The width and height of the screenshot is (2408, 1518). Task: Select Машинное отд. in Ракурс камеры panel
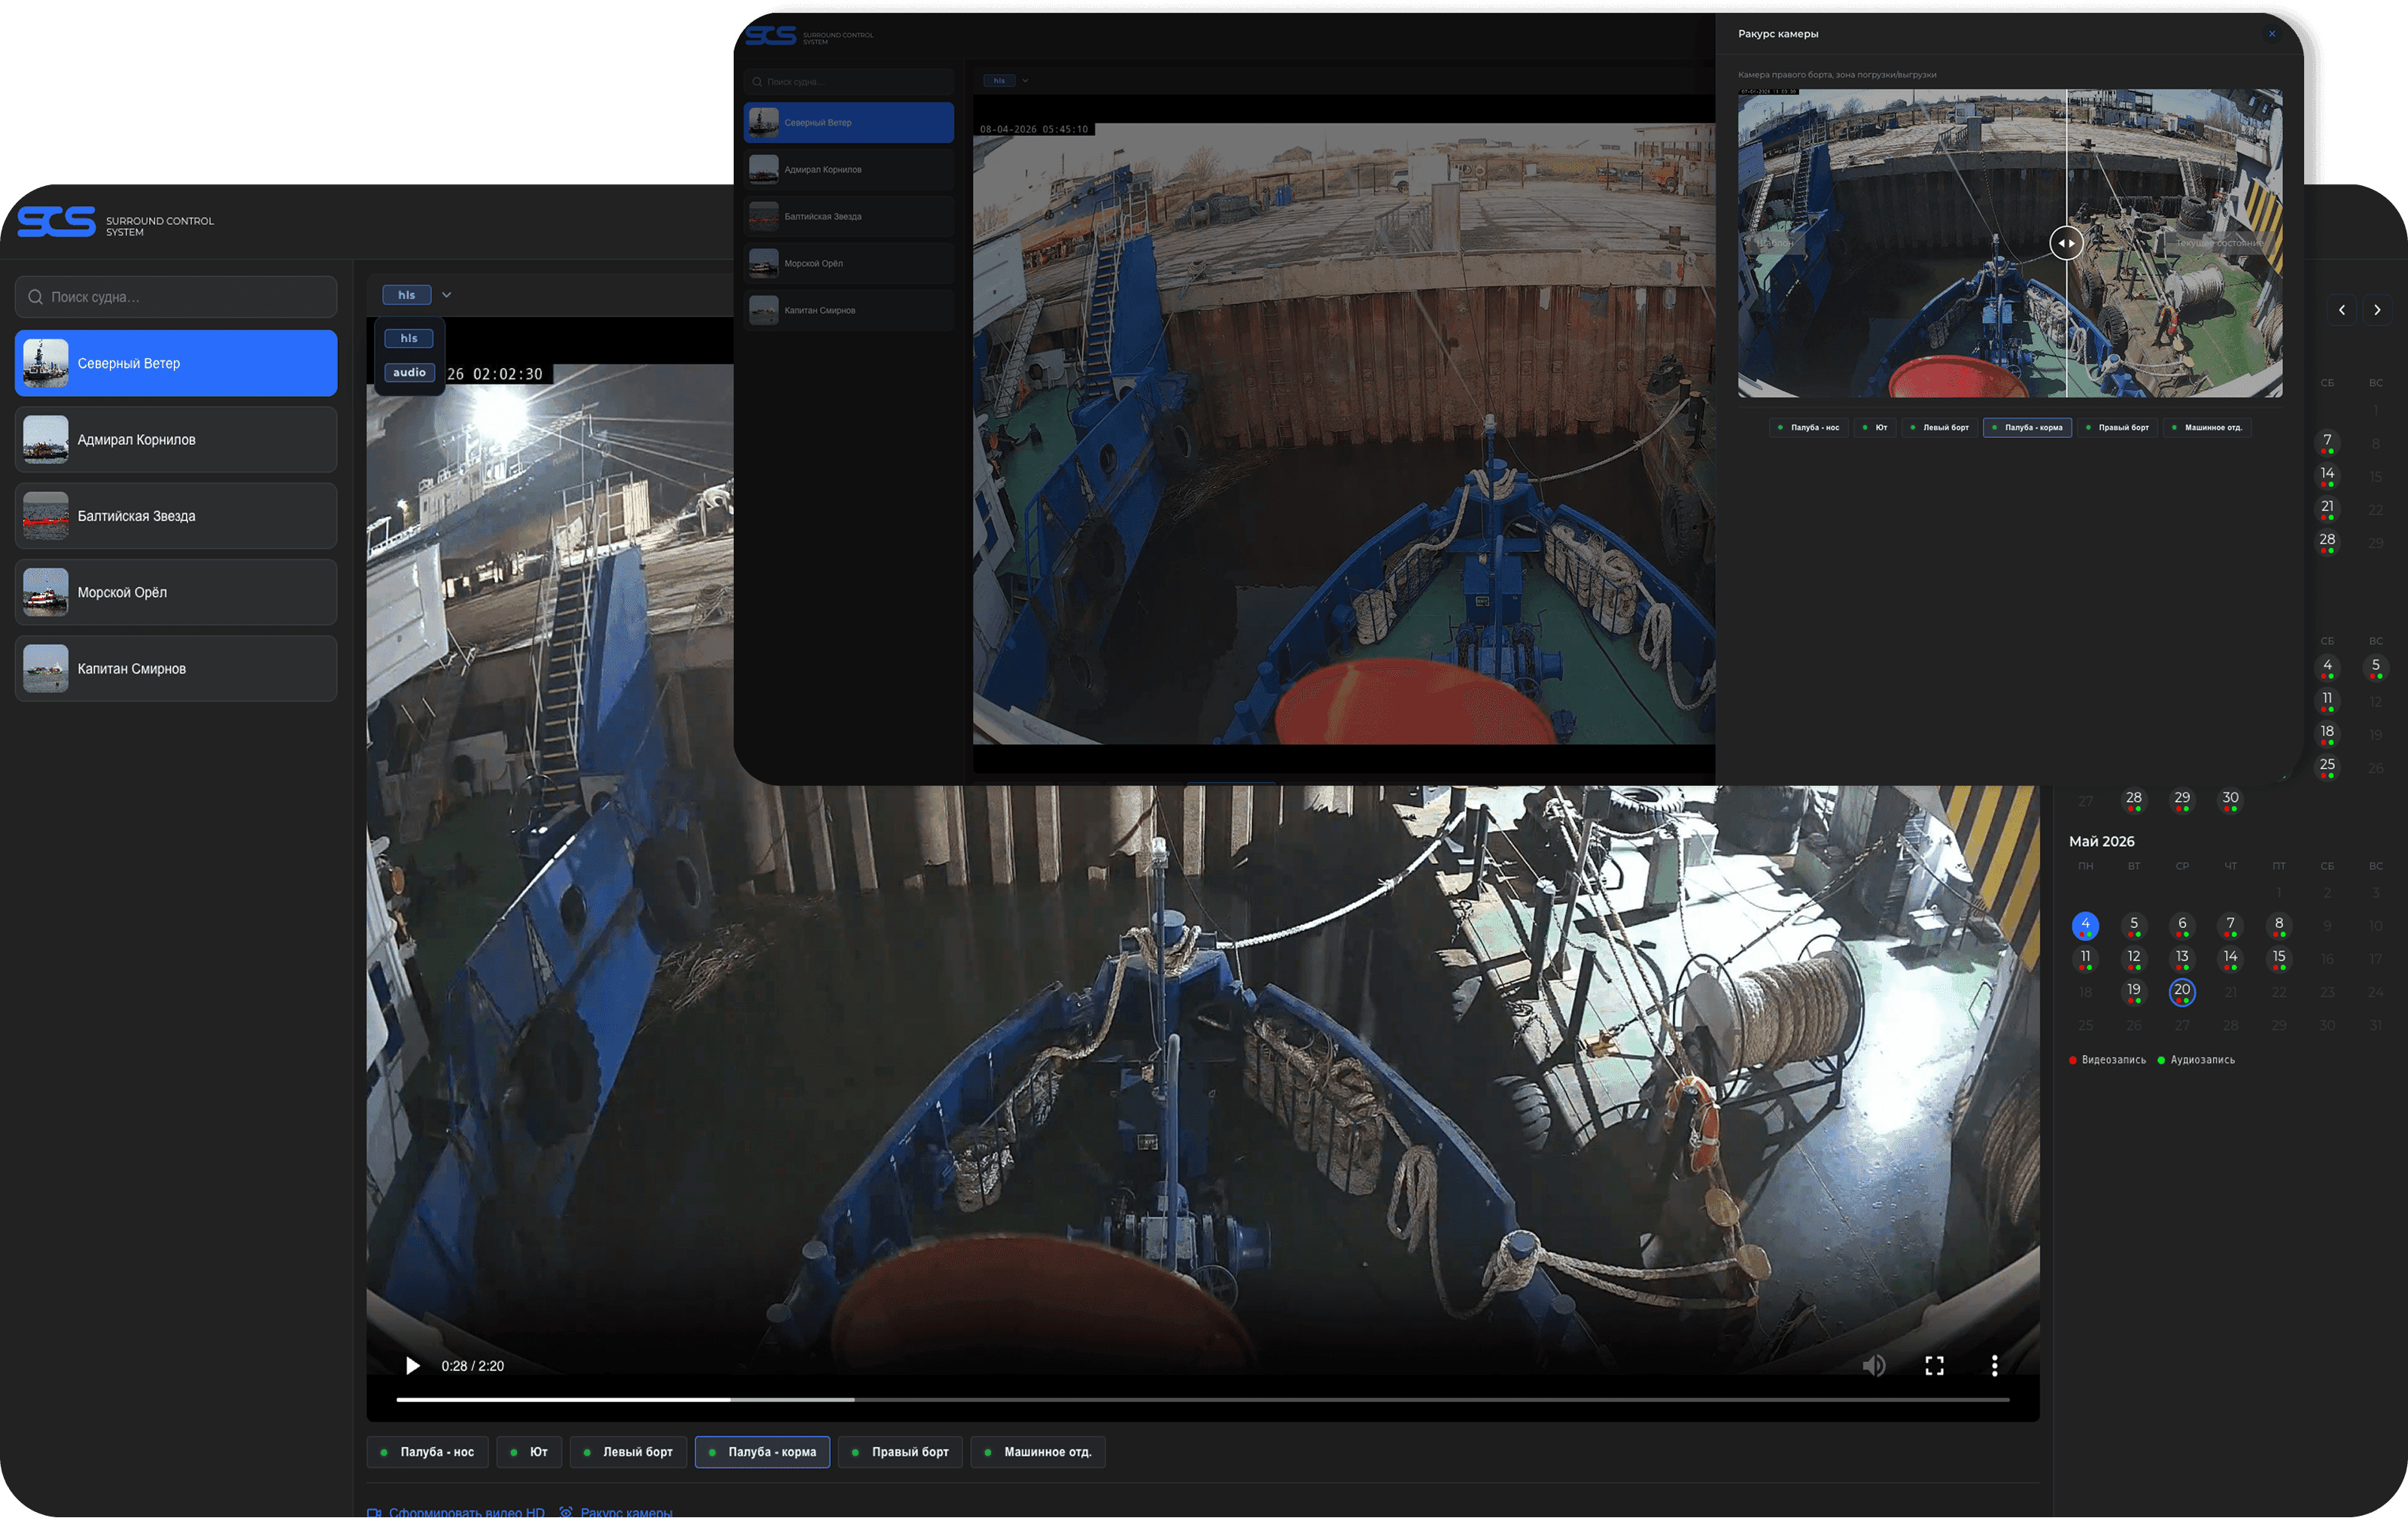click(x=2207, y=428)
